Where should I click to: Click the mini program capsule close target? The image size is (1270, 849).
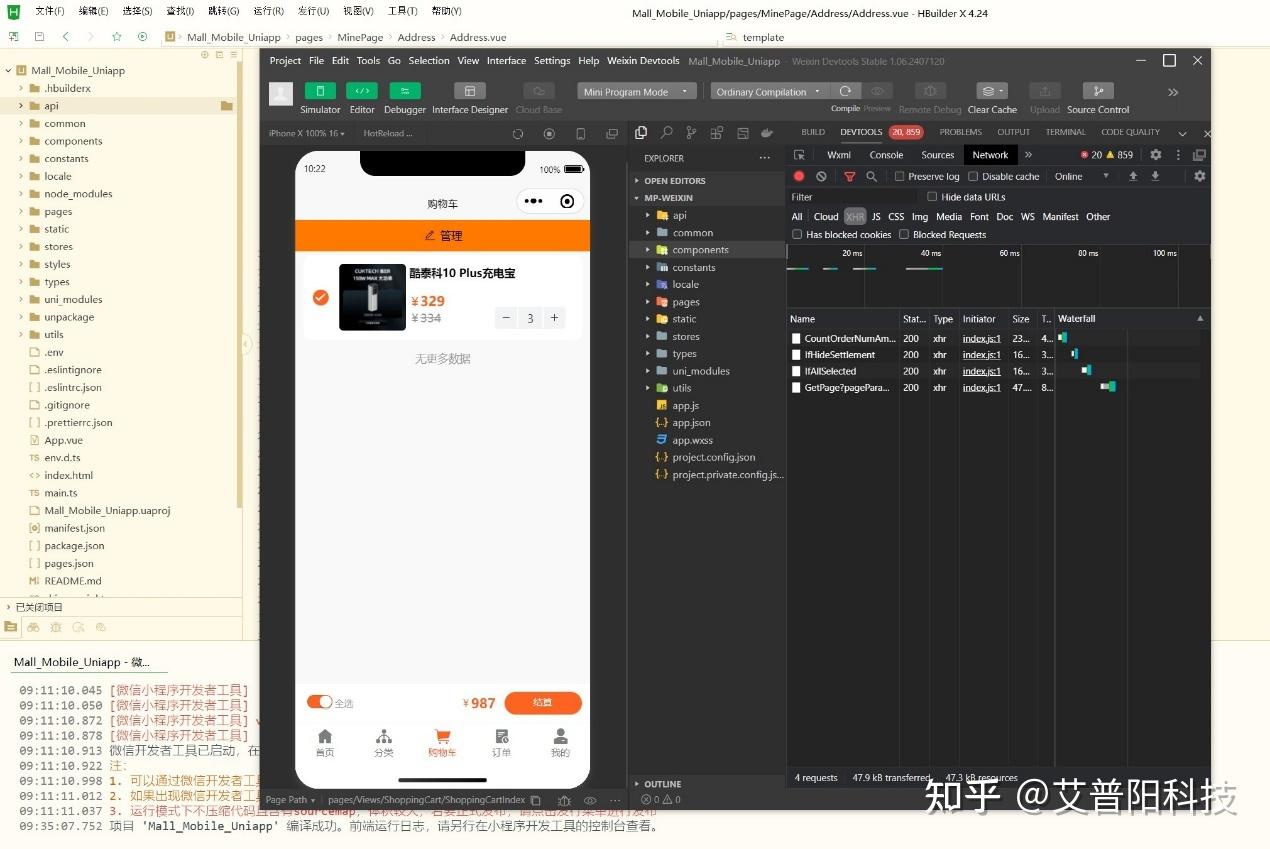(567, 201)
